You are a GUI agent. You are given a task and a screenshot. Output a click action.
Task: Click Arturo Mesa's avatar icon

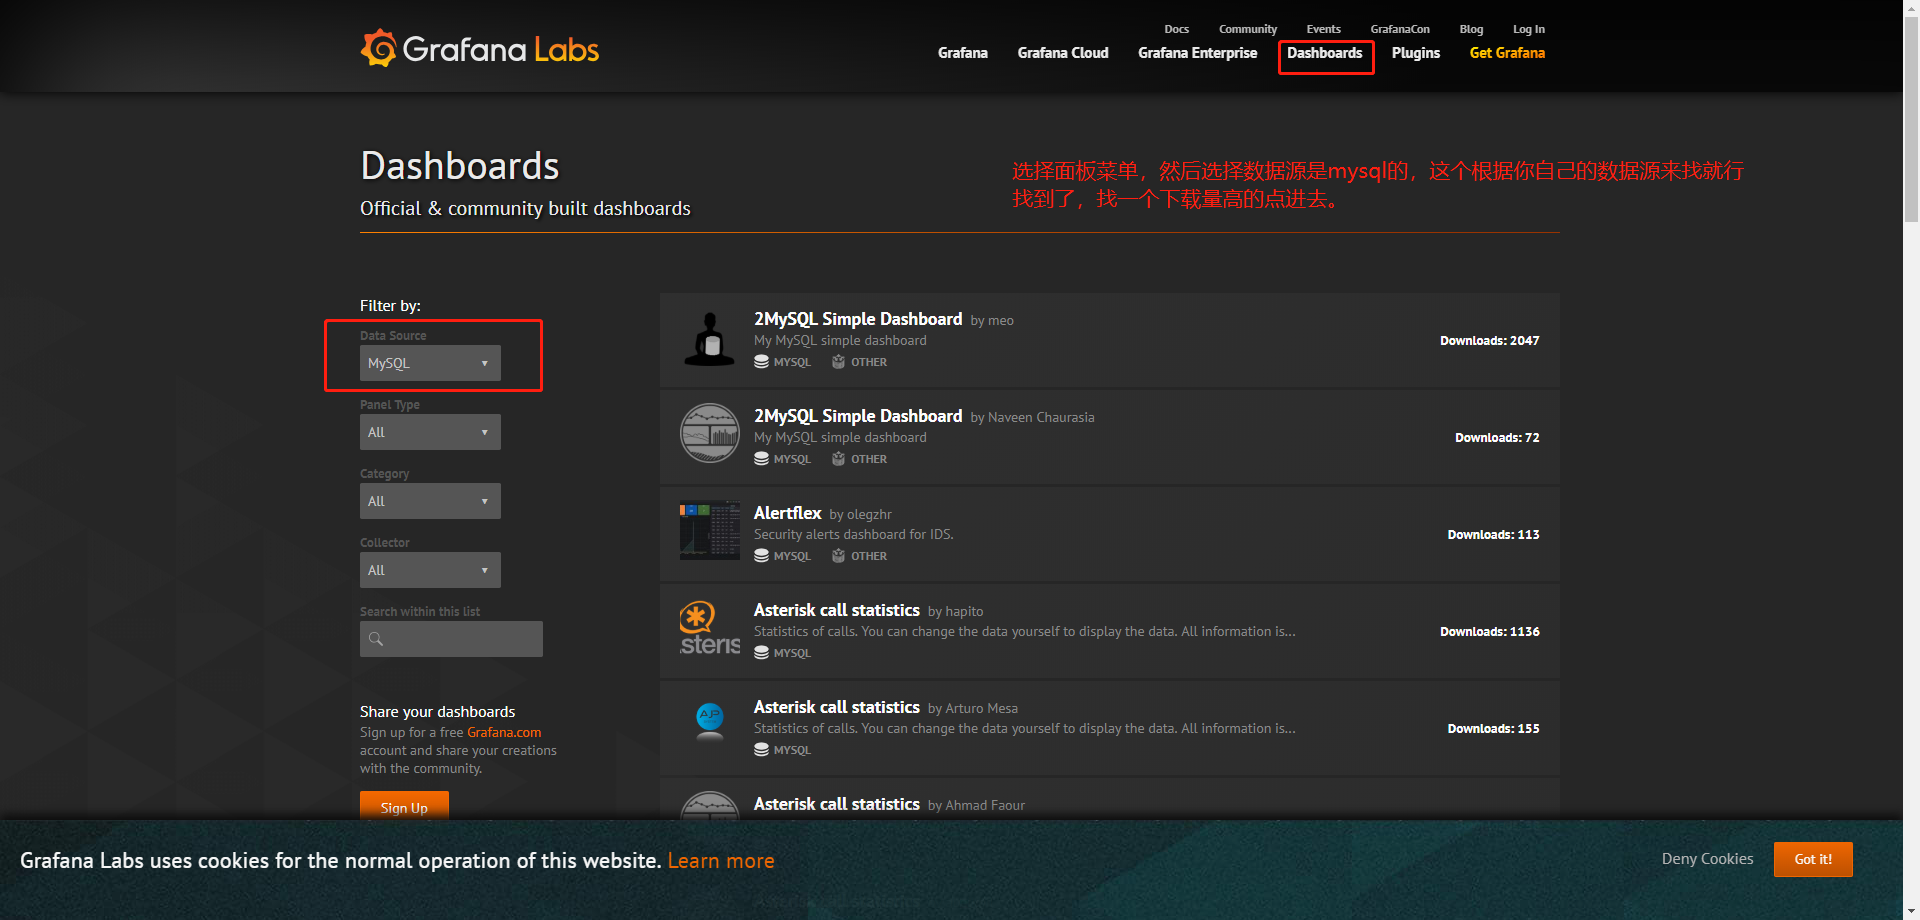point(710,722)
